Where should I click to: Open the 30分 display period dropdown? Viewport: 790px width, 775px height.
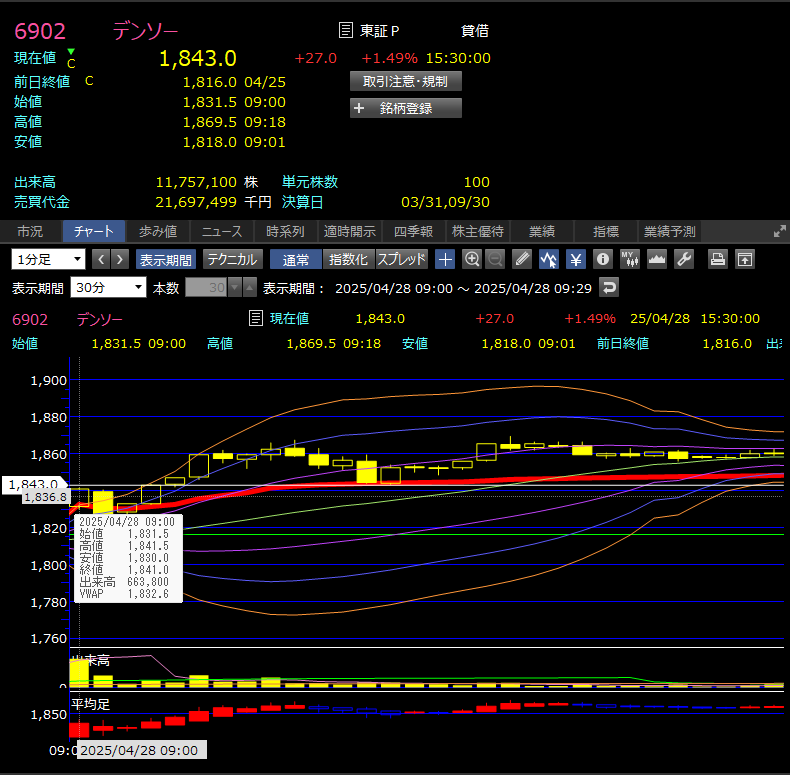click(108, 287)
